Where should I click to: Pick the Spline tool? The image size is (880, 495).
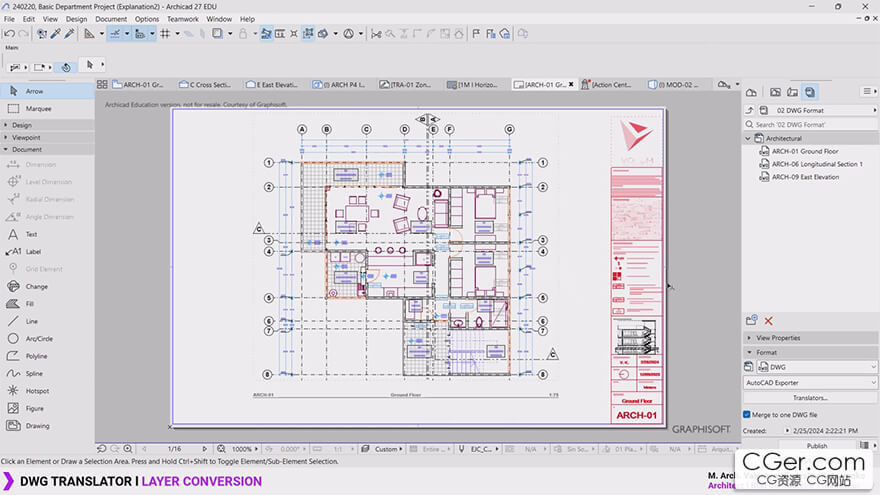[47, 373]
